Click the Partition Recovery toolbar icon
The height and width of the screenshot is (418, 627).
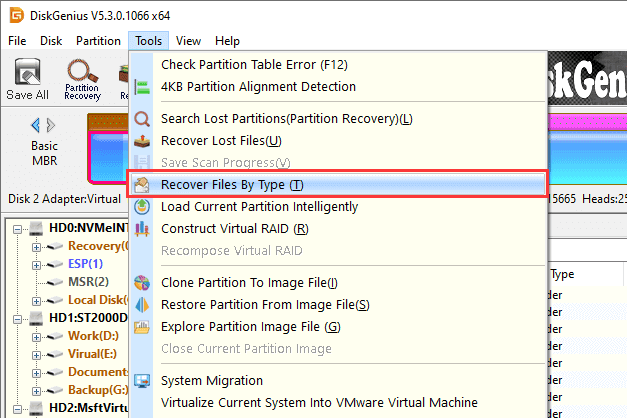tap(82, 73)
